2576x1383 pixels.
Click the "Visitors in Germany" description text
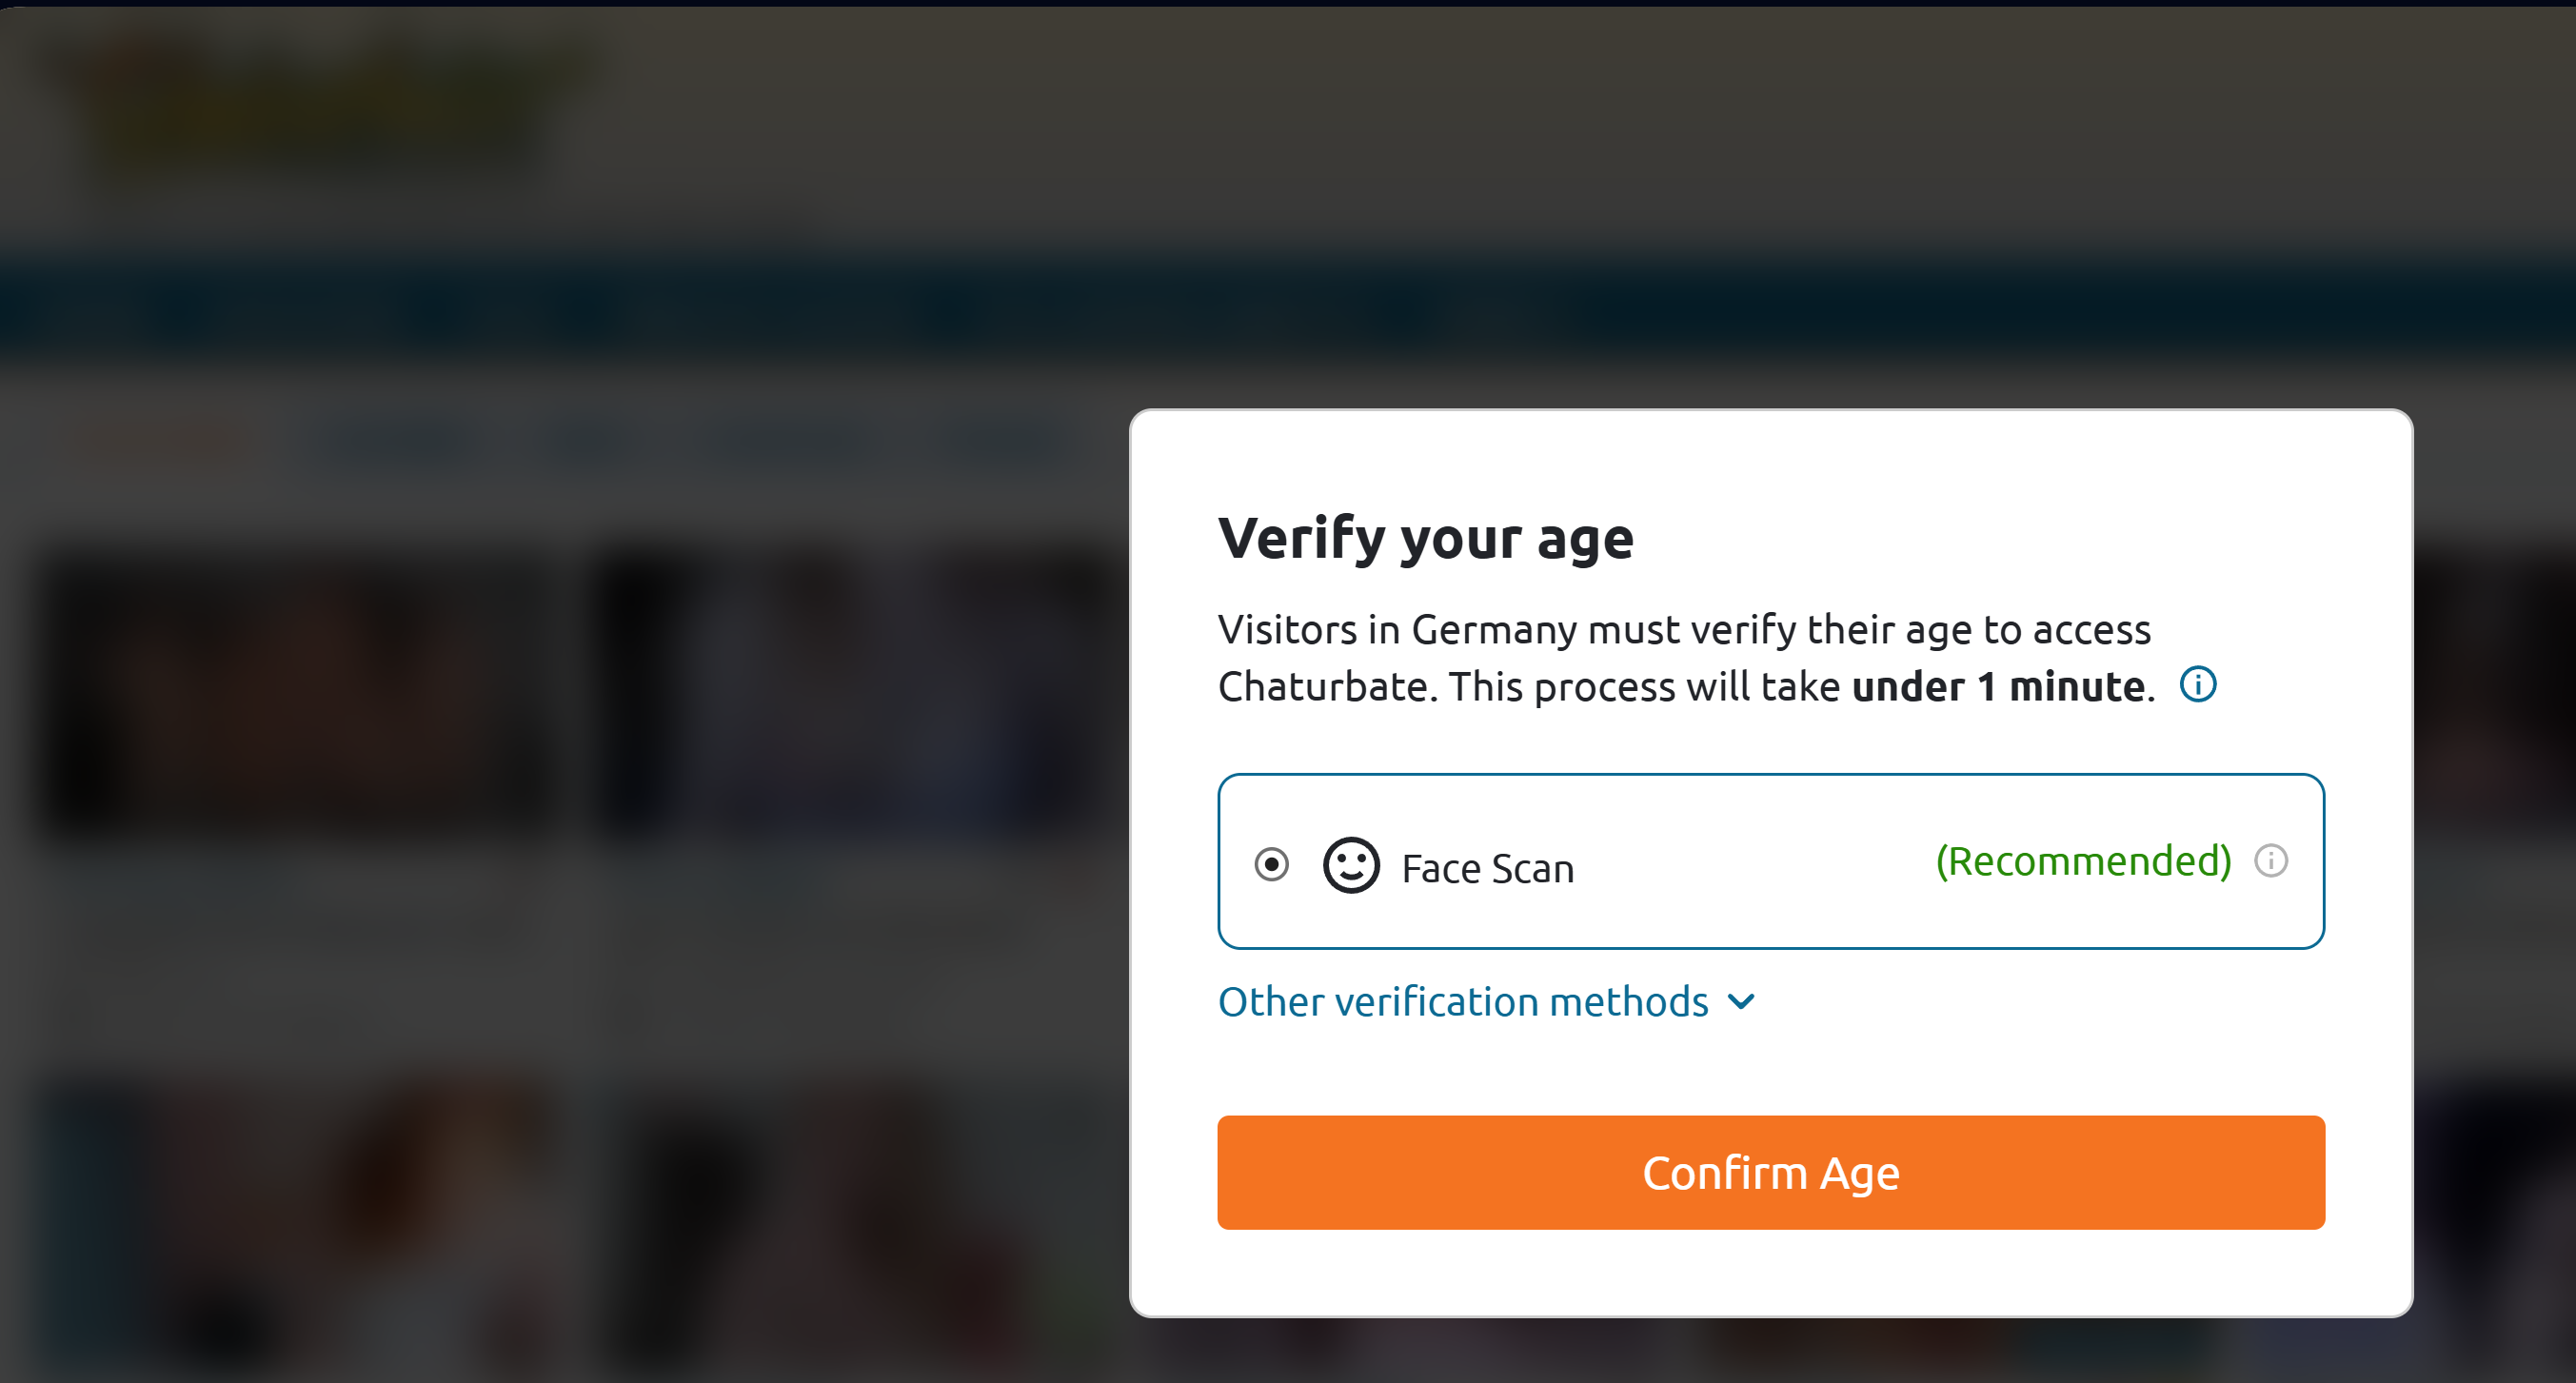click(x=1683, y=630)
